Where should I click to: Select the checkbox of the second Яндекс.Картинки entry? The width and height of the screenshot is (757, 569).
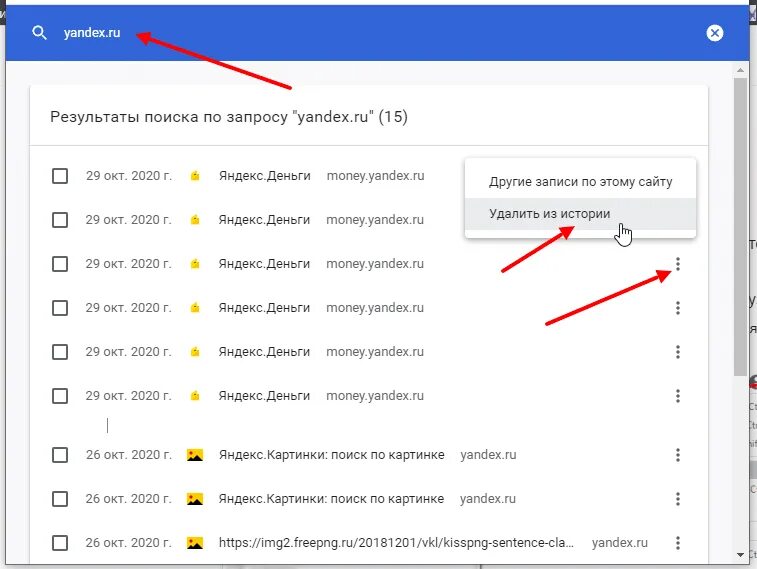[60, 499]
